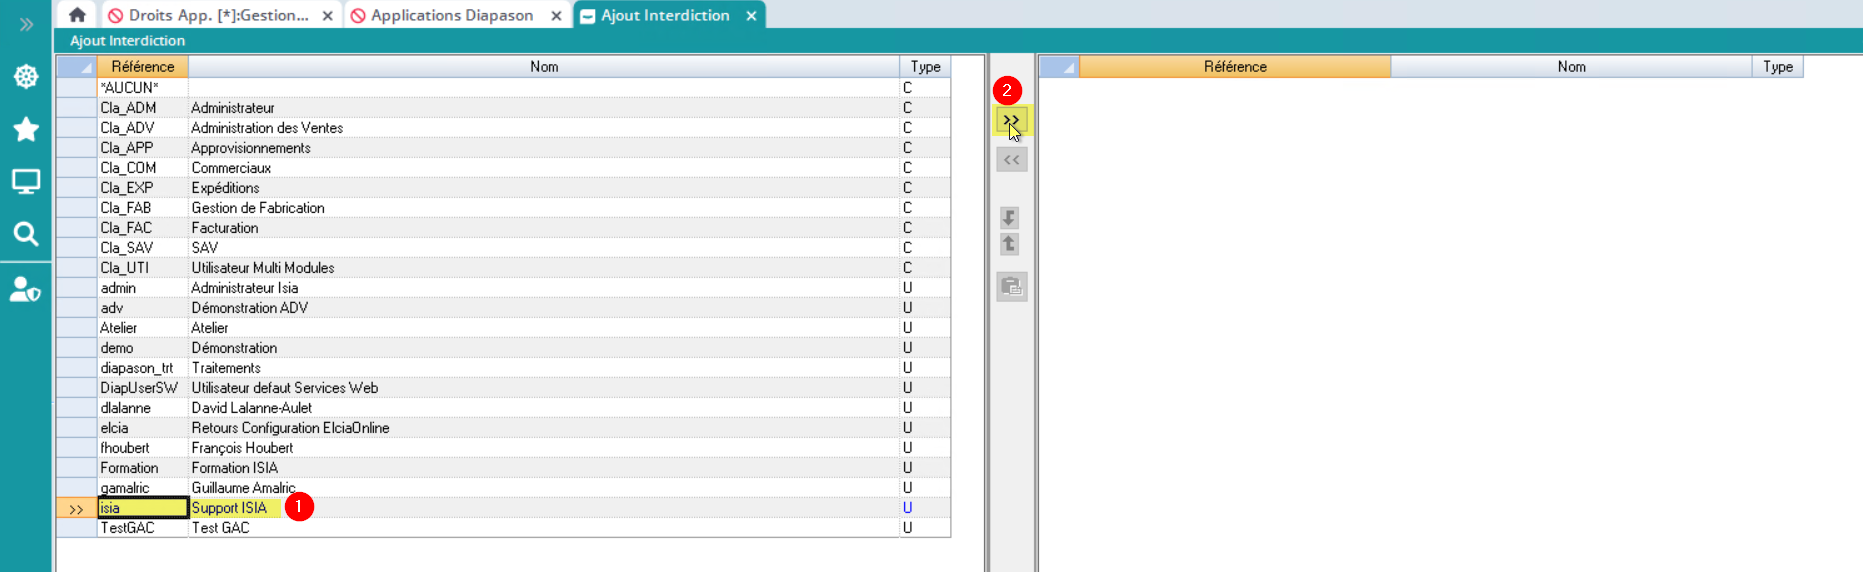
Task: Click the move up arrow icon
Action: click(1010, 244)
